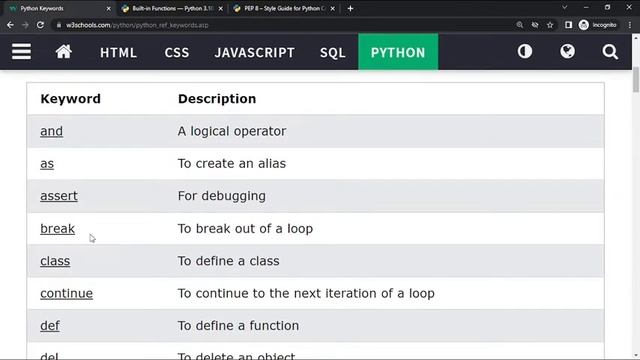Close the Python Keywords tab

coord(108,9)
